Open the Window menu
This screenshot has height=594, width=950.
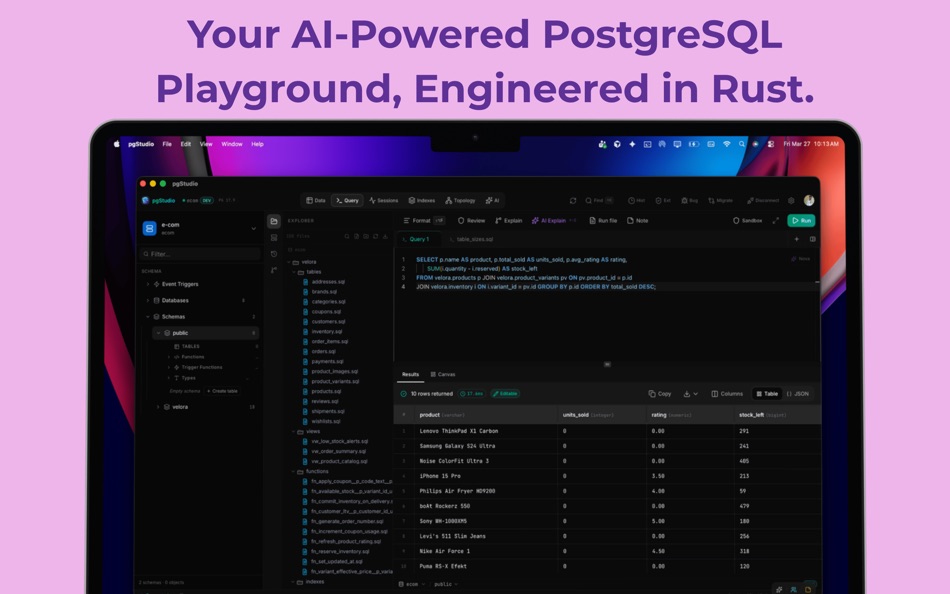232,144
